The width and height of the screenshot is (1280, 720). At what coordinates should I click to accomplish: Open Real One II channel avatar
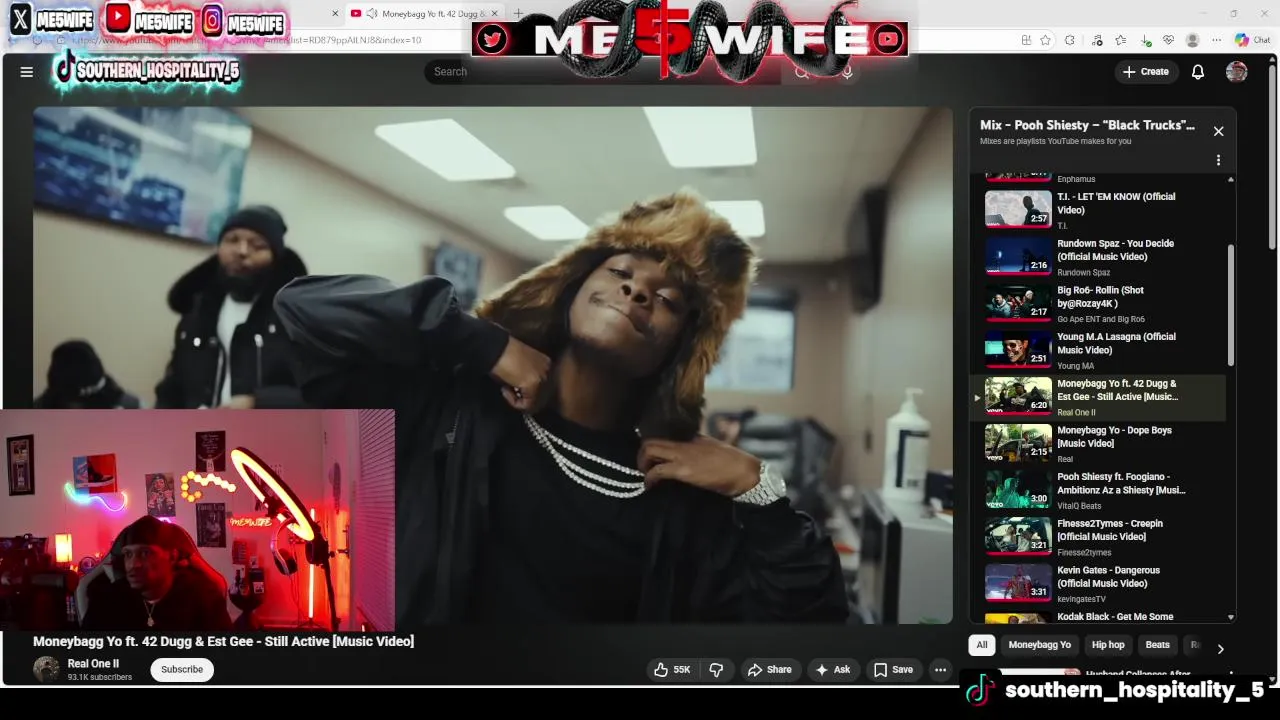(46, 670)
